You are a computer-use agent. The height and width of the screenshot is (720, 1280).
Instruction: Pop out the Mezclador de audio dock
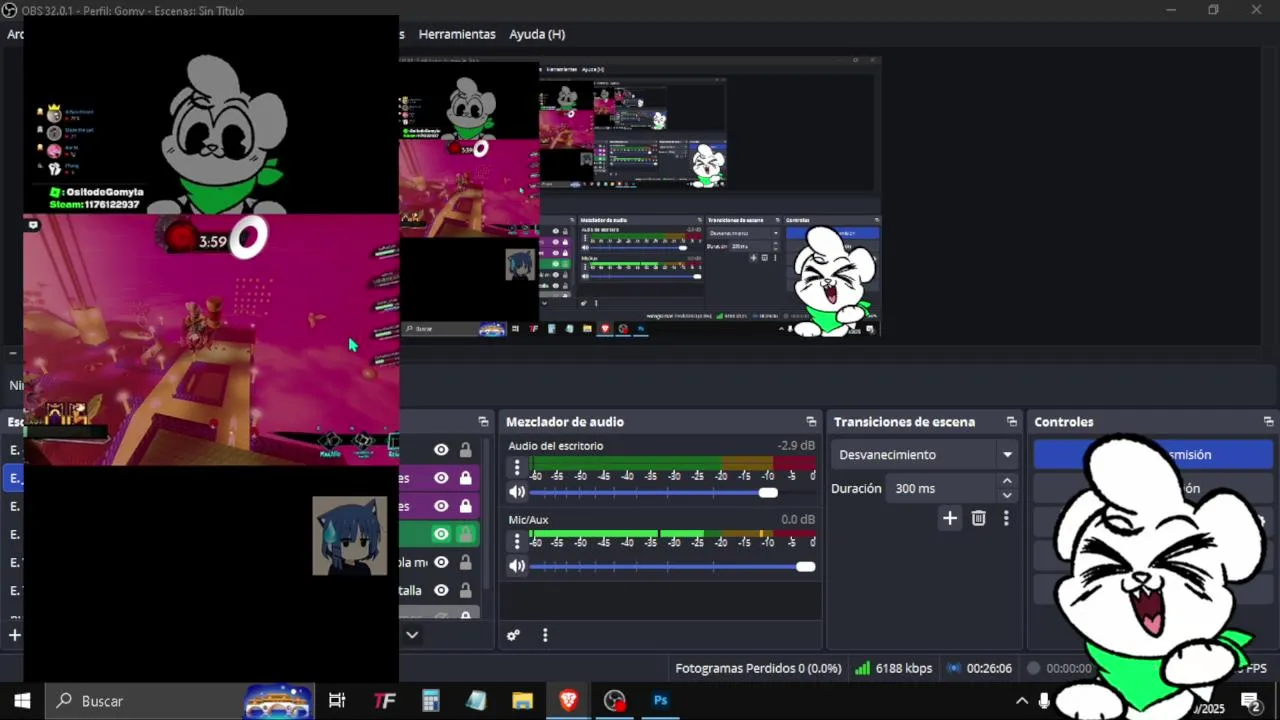click(x=811, y=422)
